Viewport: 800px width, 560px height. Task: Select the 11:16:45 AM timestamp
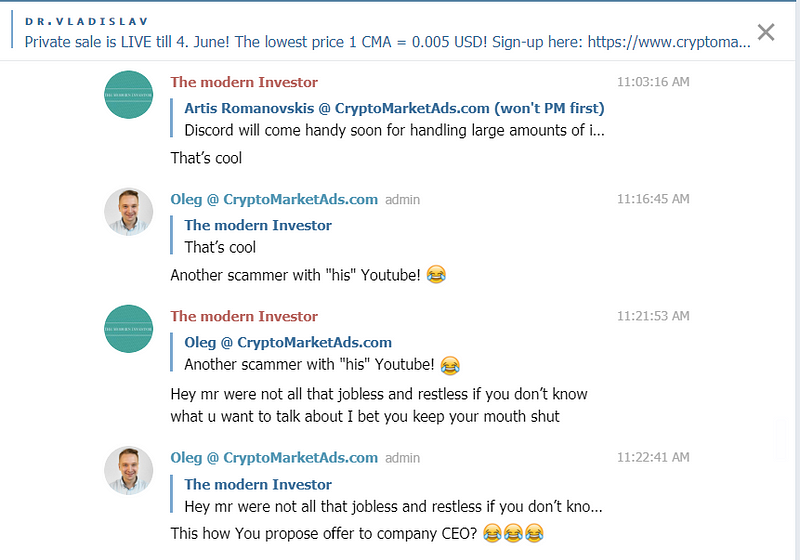click(x=653, y=199)
